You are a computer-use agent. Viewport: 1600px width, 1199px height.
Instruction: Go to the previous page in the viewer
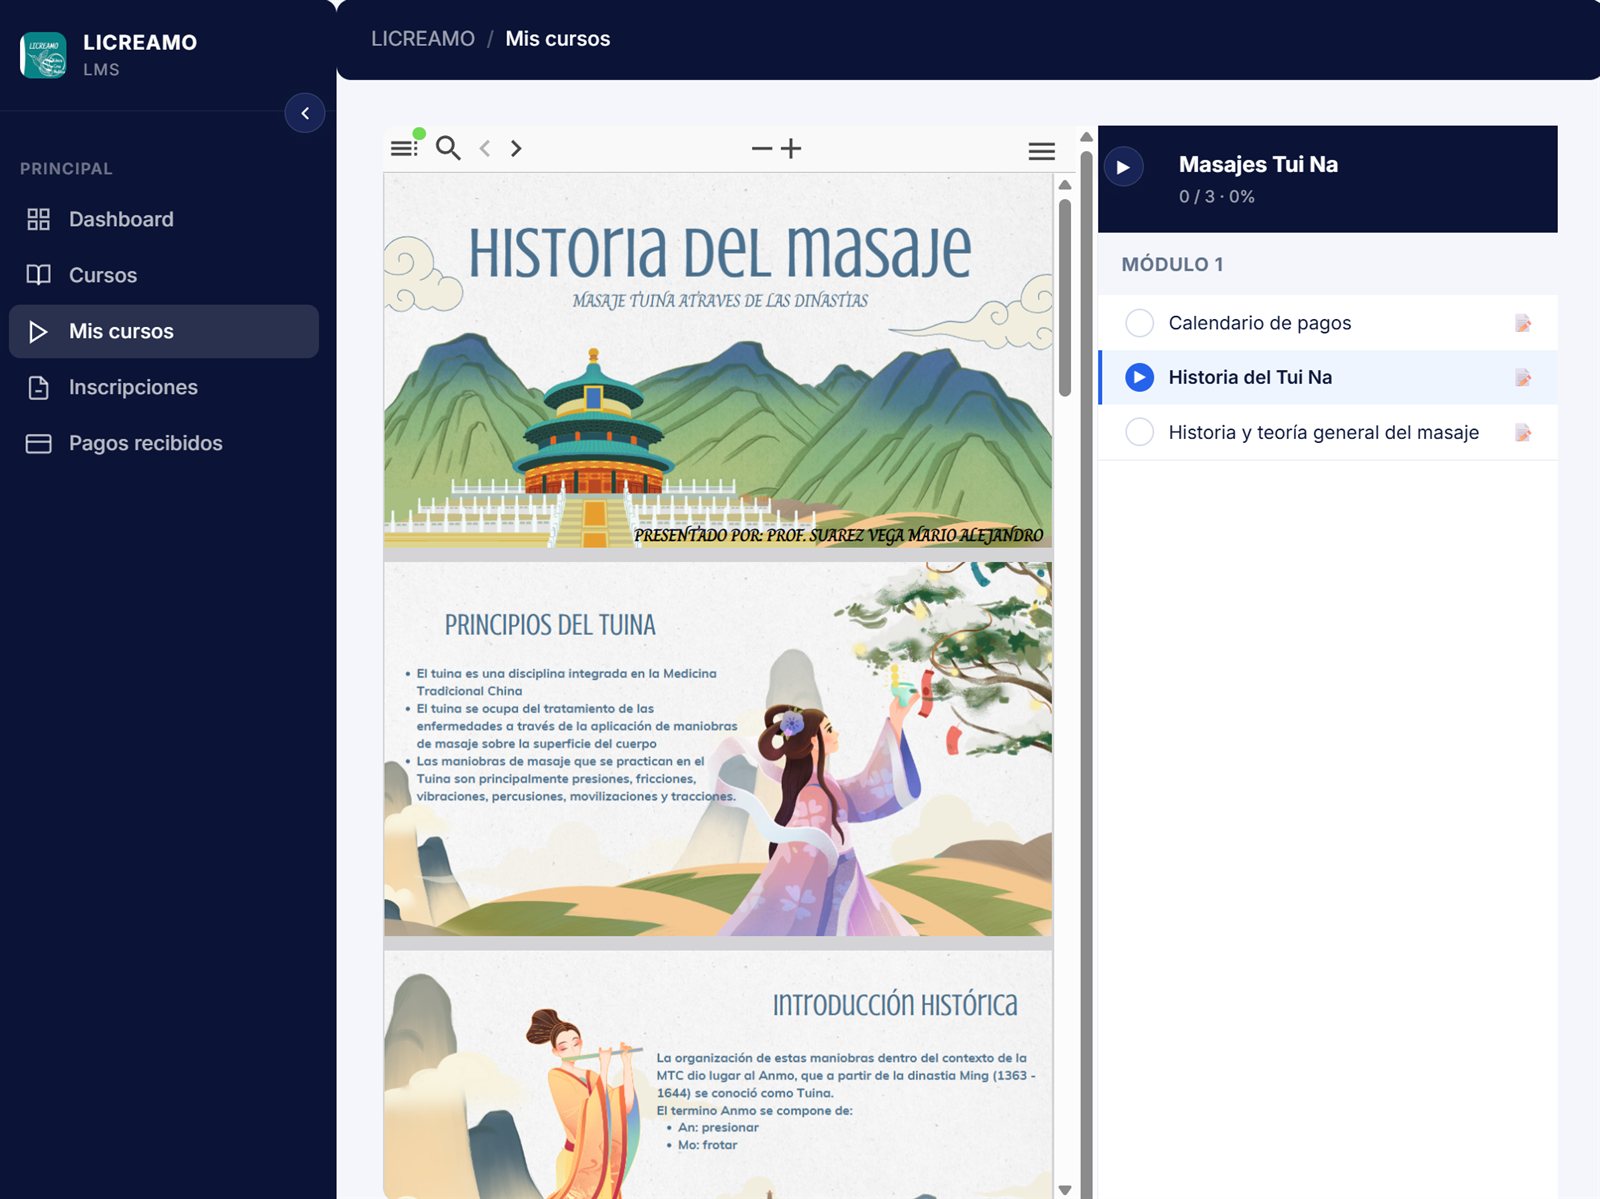tap(485, 148)
